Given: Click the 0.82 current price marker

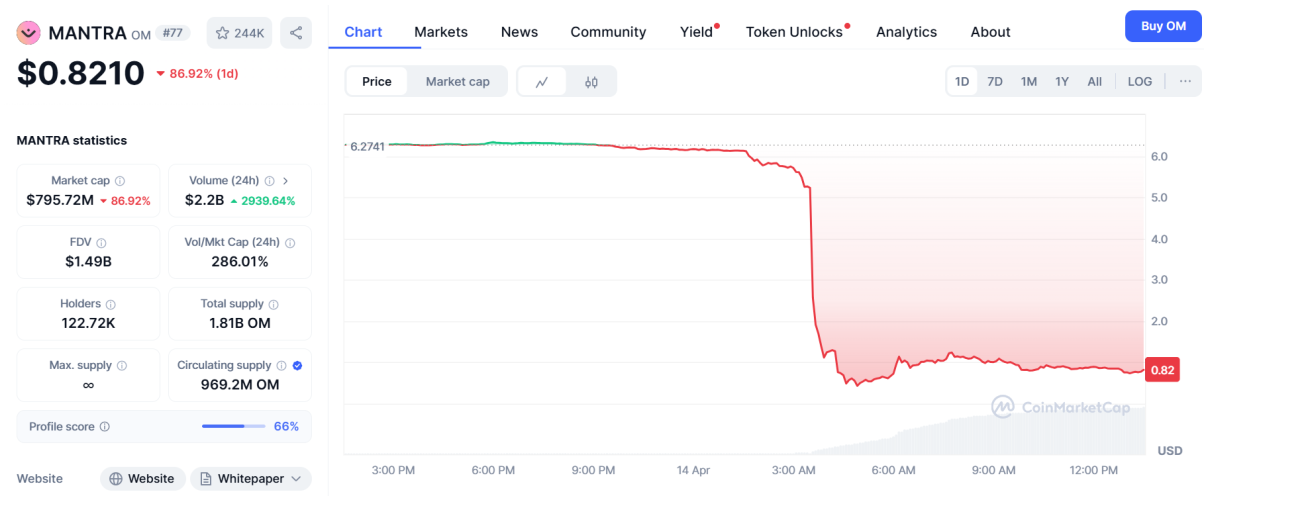Looking at the screenshot, I should pos(1162,370).
